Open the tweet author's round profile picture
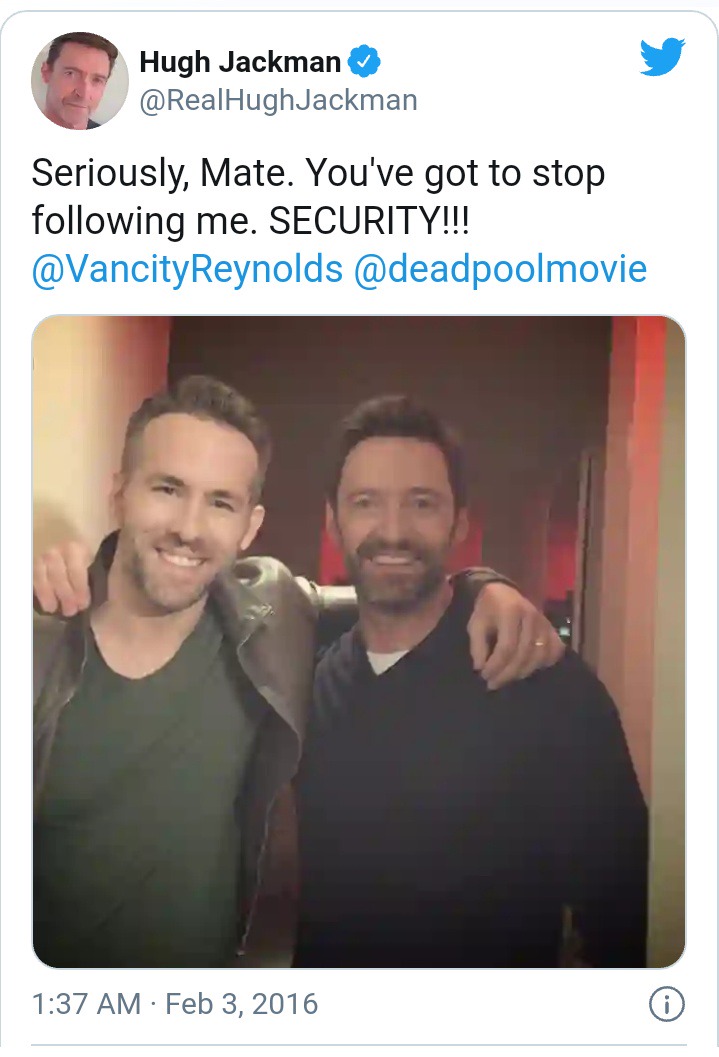Screen dimensions: 719x1057 (80, 80)
